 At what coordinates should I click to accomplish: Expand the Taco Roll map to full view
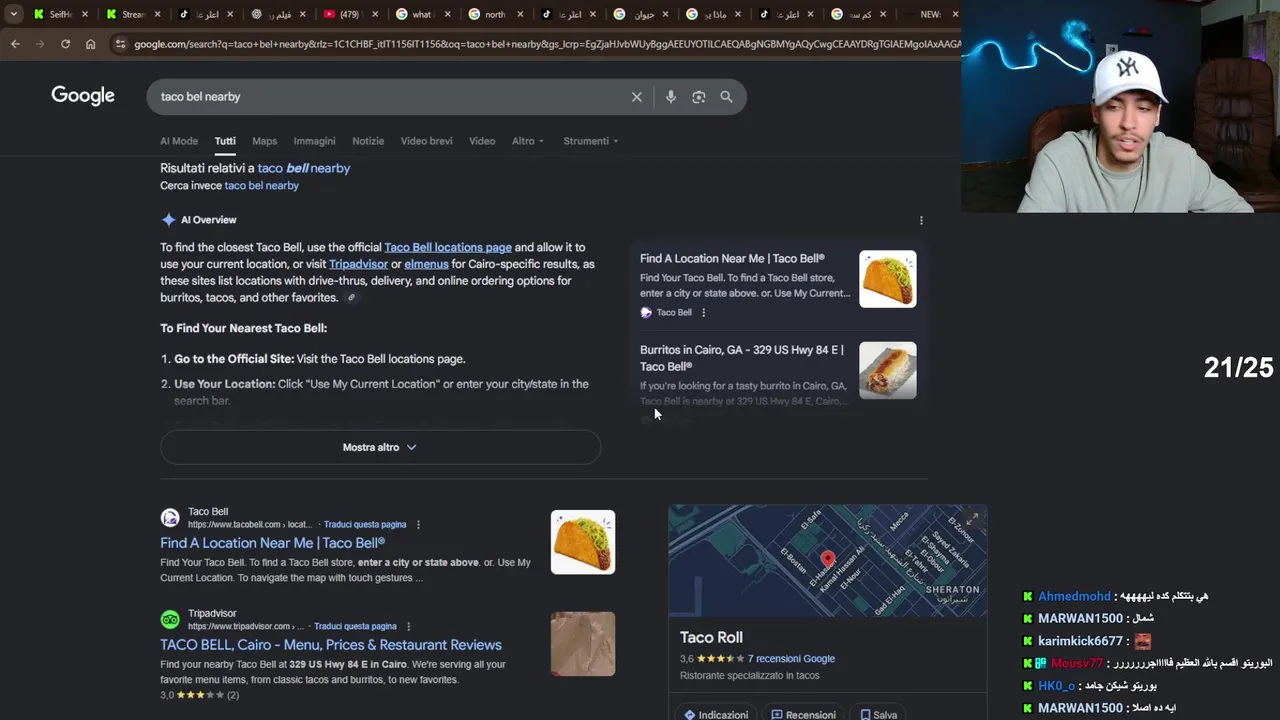pos(971,519)
